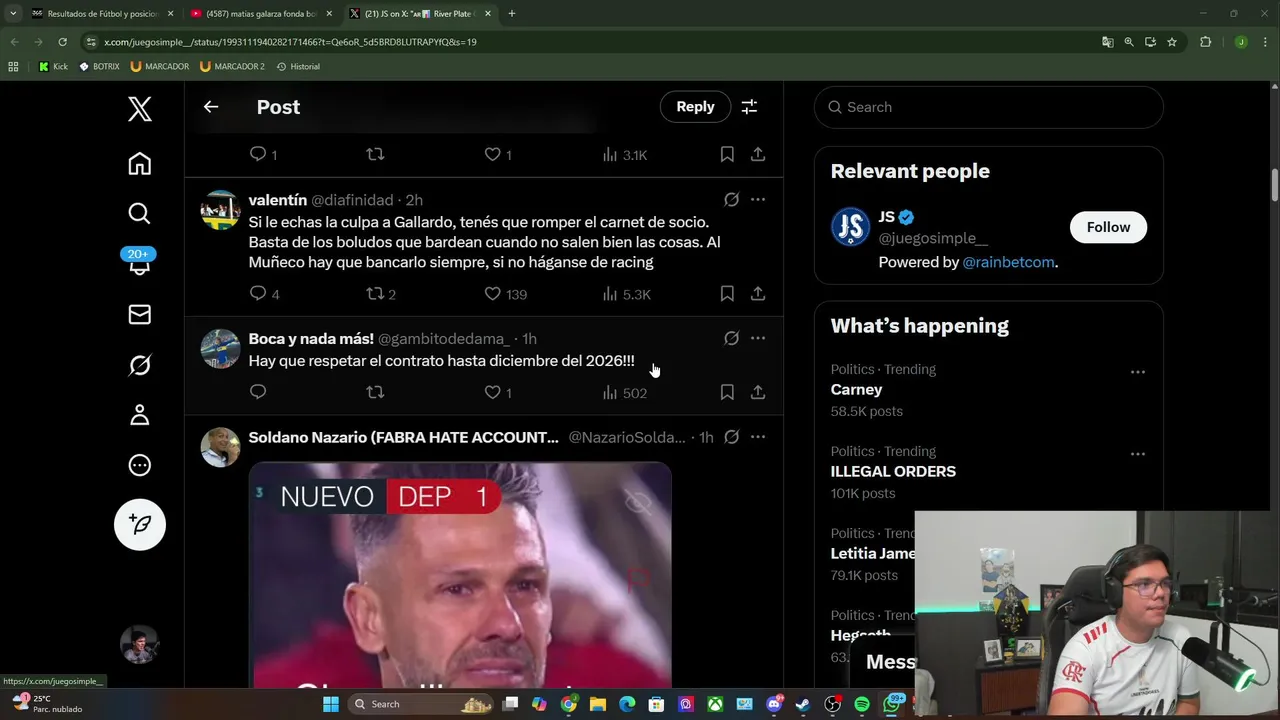The image size is (1280, 720).
Task: Open MARCADOR 2 bookmark
Action: coord(232,66)
